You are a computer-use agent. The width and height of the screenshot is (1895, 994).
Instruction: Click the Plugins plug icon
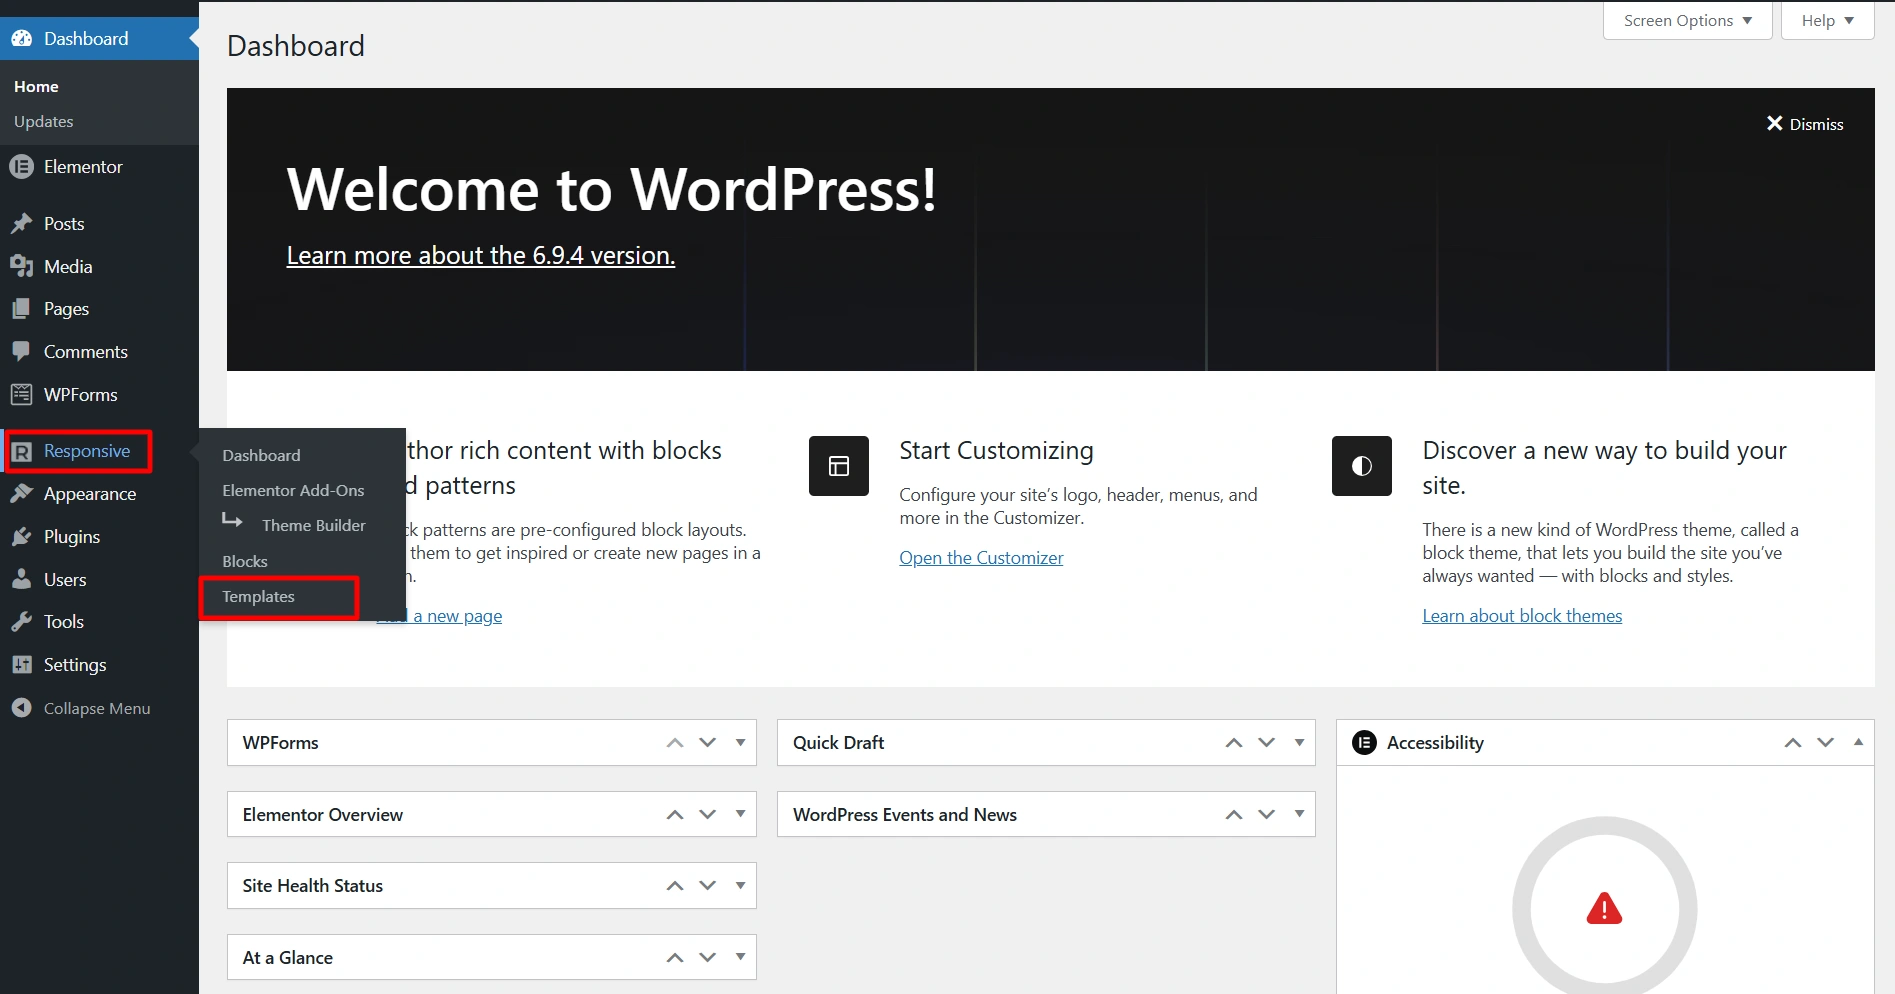(22, 537)
